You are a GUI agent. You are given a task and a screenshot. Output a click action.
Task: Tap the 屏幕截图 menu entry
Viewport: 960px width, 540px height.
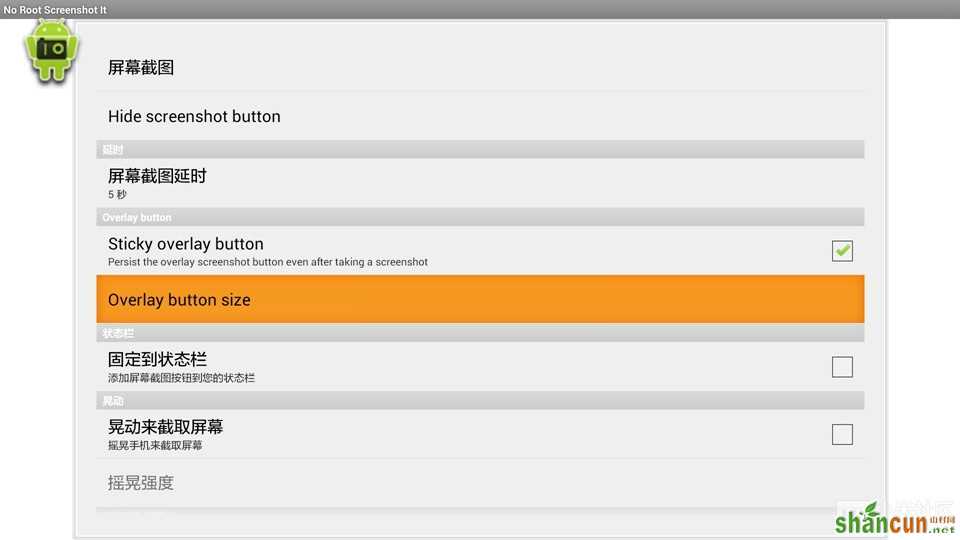coord(480,67)
